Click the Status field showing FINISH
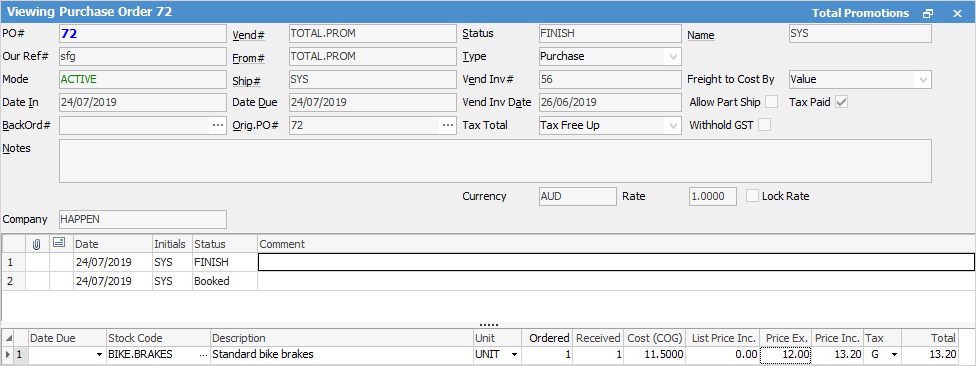The image size is (976, 366). pyautogui.click(x=610, y=34)
